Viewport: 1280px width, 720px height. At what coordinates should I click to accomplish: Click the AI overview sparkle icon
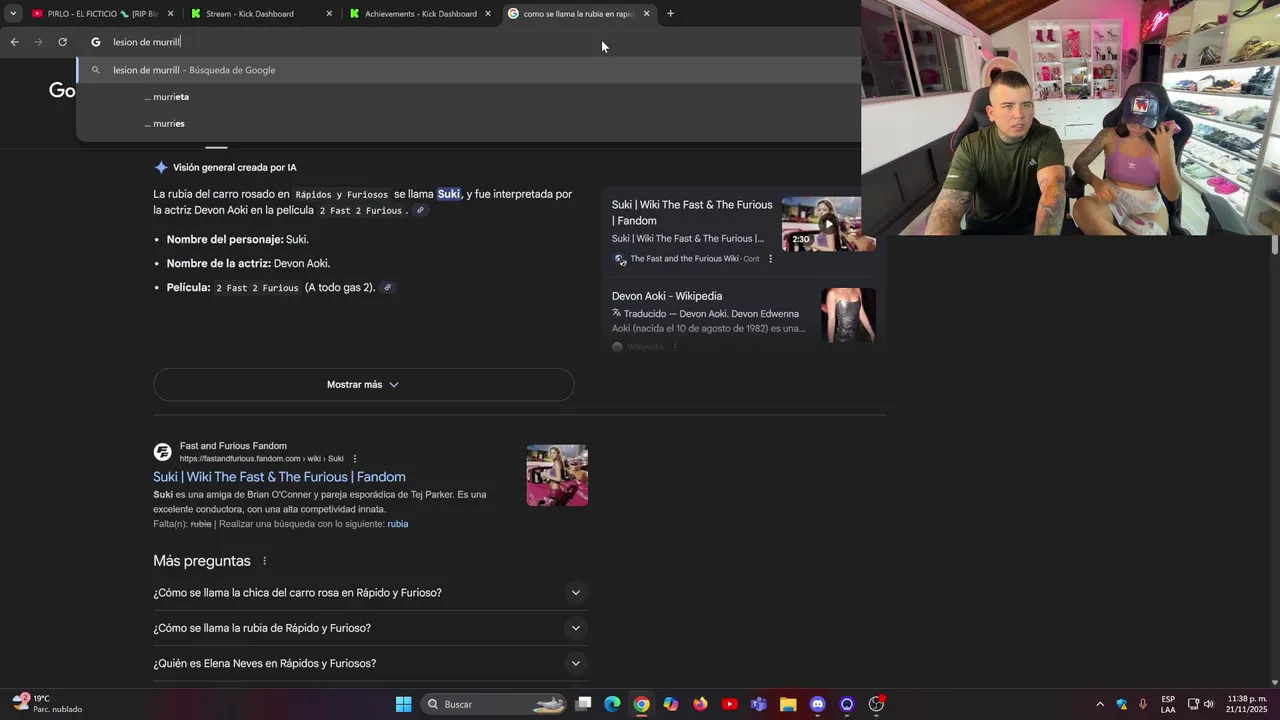pyautogui.click(x=160, y=168)
